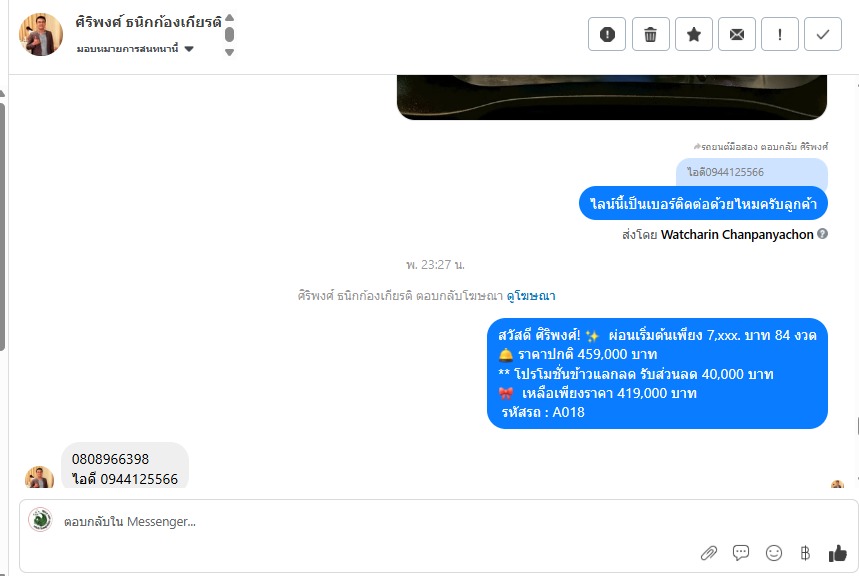Open ศิริพงศ์'s profile picture in the header
This screenshot has width=859, height=576.
(41, 35)
